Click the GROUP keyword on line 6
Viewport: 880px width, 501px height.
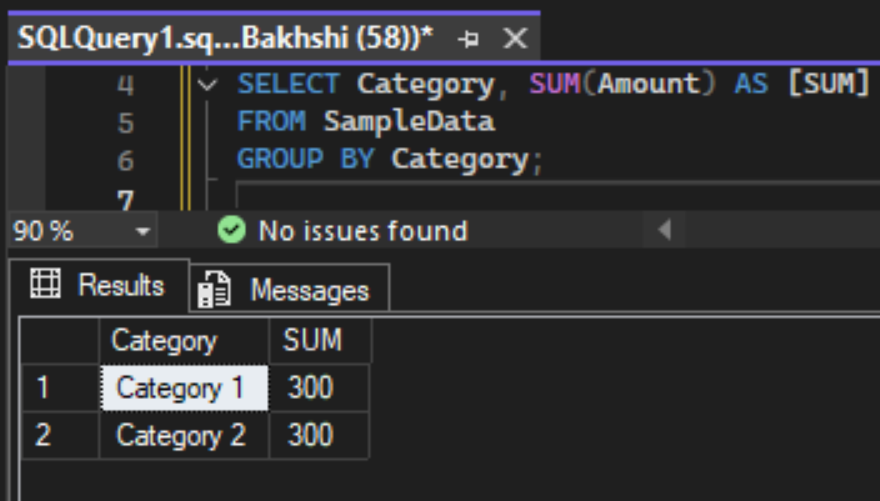280,159
